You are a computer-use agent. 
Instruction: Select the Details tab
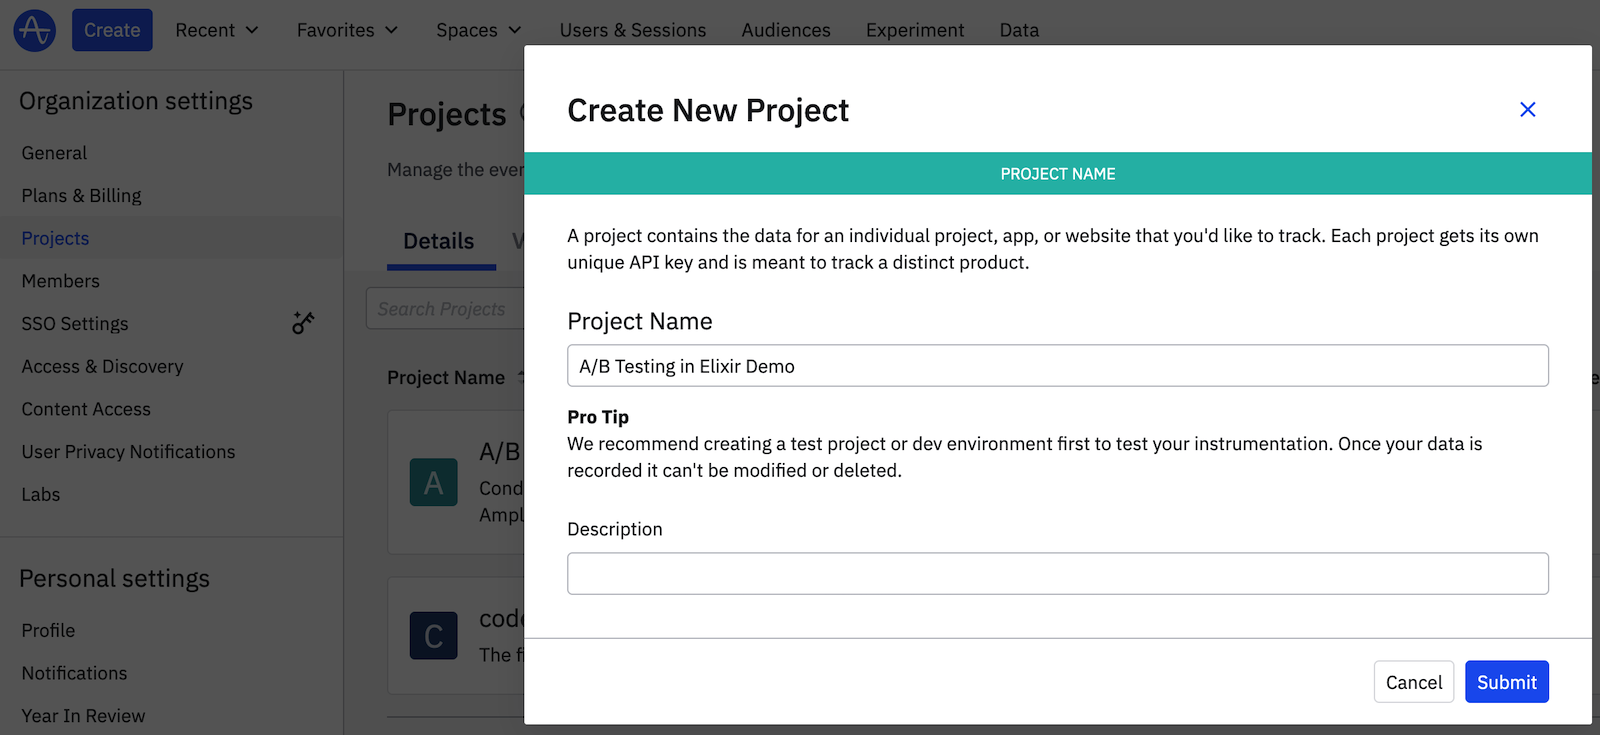coord(439,241)
